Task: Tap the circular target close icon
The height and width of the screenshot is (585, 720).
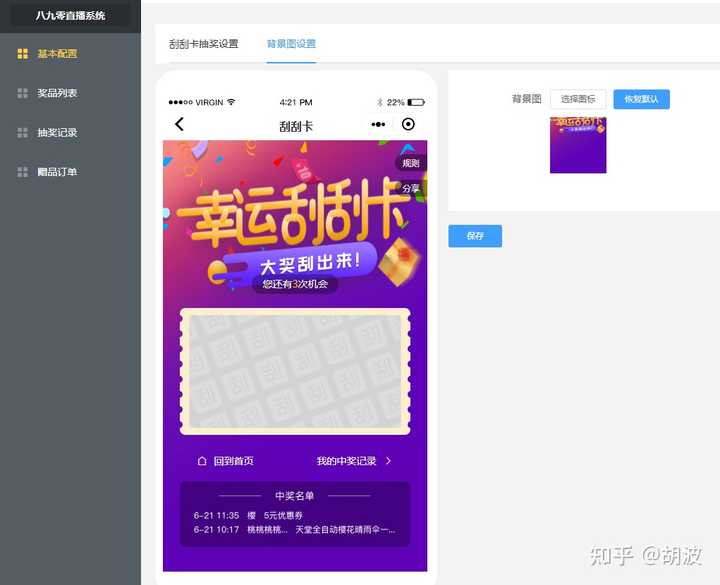Action: (x=408, y=125)
